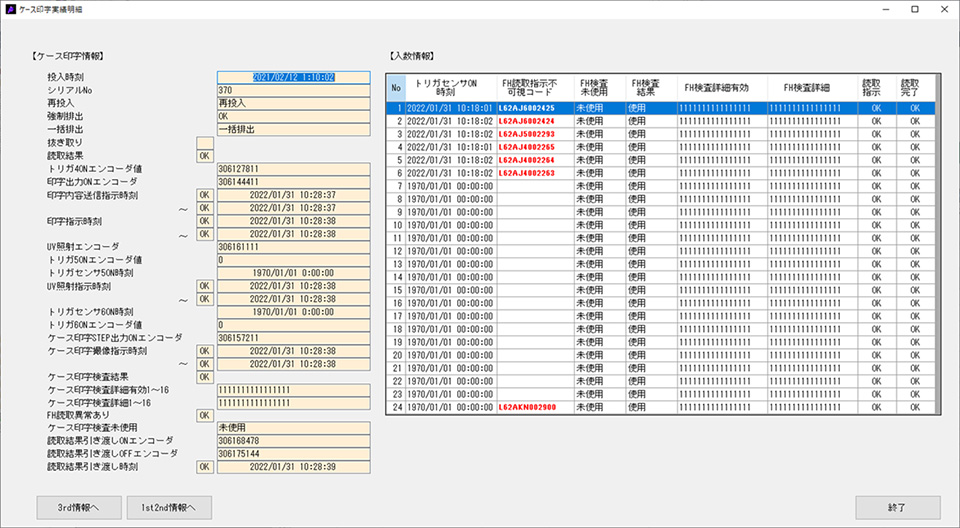Click the FH検査結果 column header
The width and height of the screenshot is (960, 528).
pyautogui.click(x=640, y=87)
